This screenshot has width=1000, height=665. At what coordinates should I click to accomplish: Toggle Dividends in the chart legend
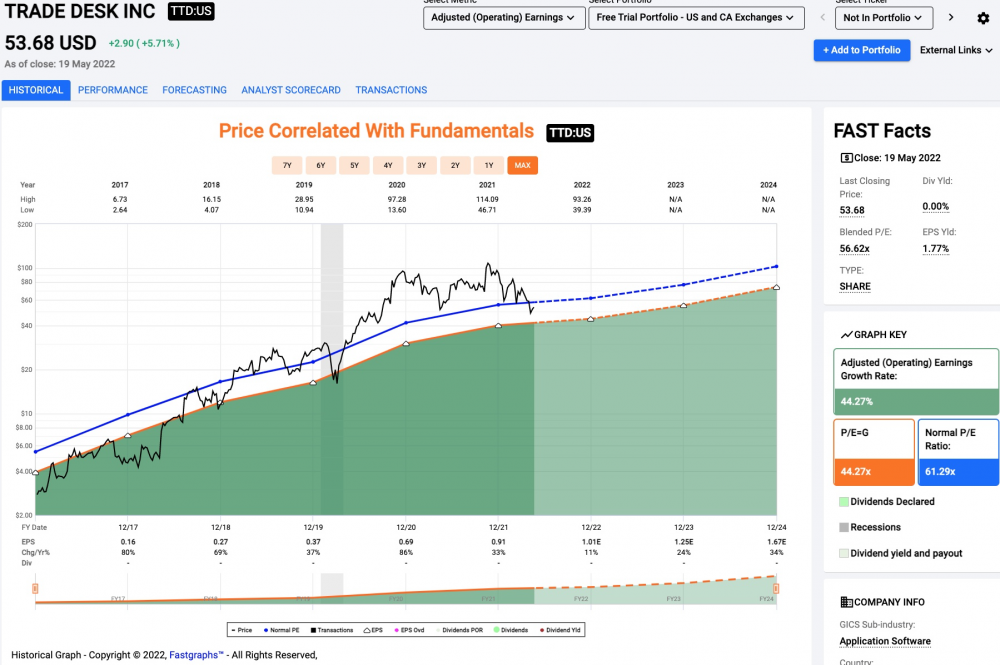[x=511, y=630]
